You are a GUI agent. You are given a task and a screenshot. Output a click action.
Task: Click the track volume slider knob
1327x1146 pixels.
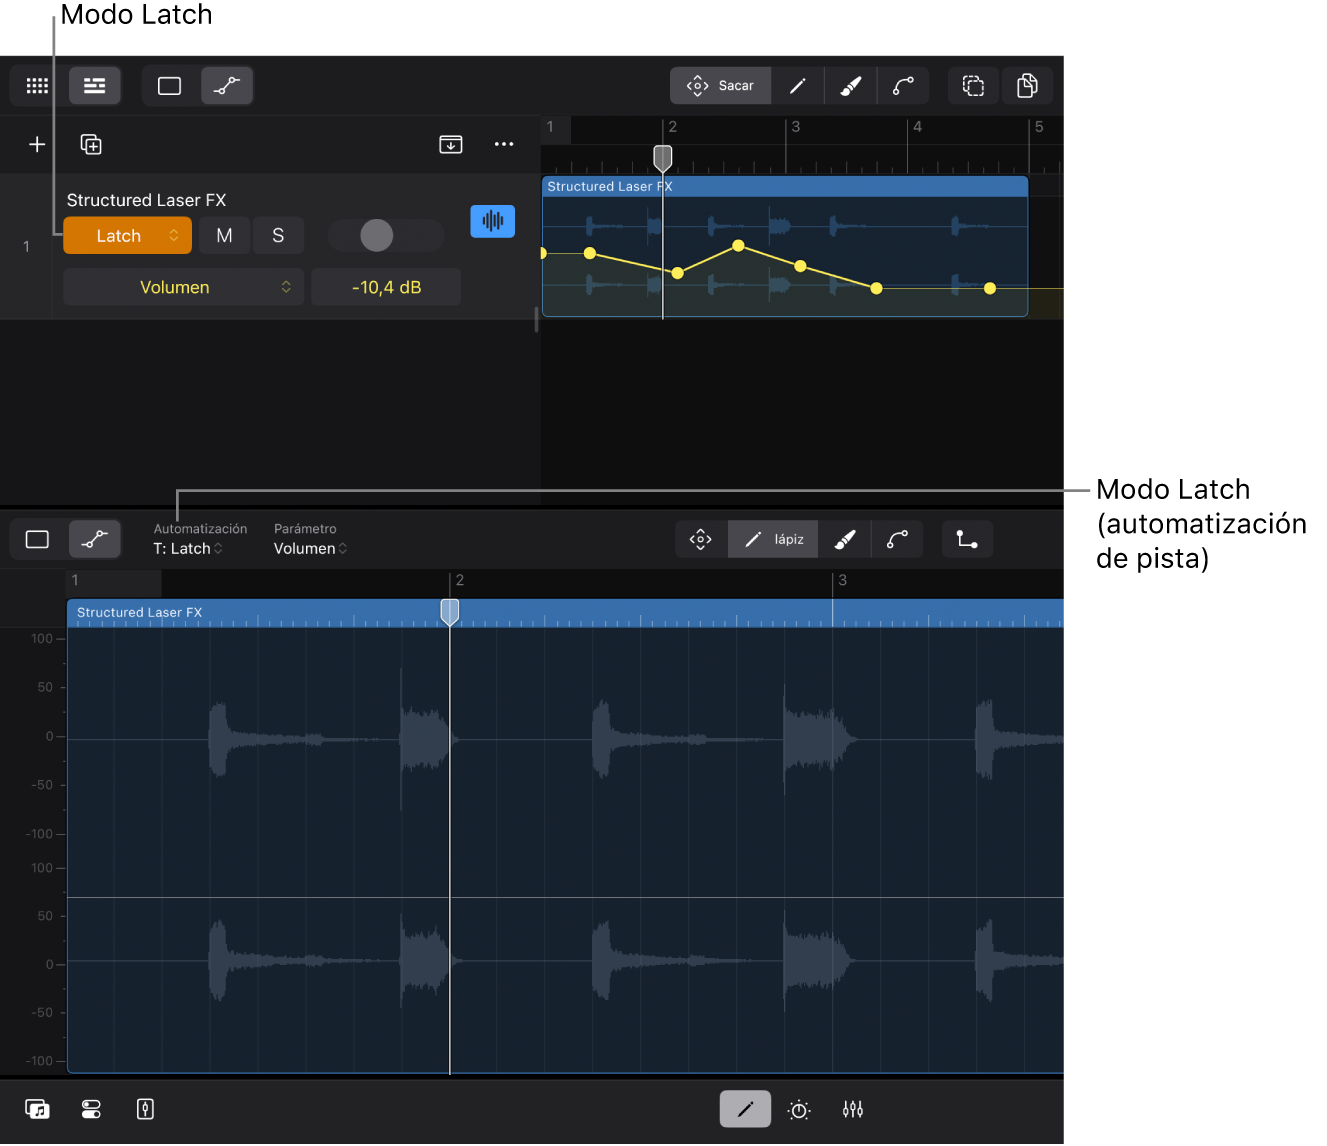point(377,236)
